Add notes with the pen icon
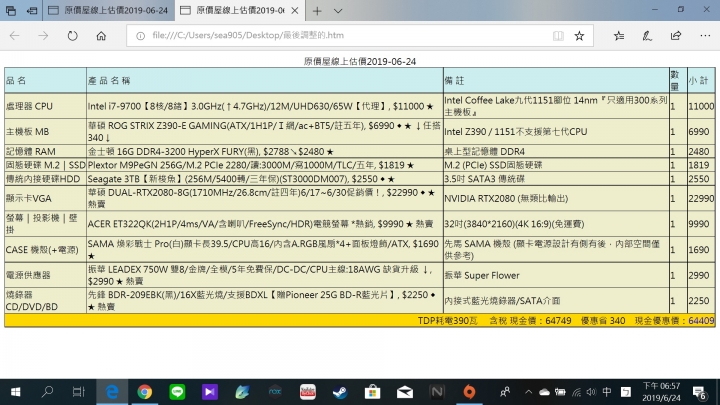The image size is (720, 405). 647,36
